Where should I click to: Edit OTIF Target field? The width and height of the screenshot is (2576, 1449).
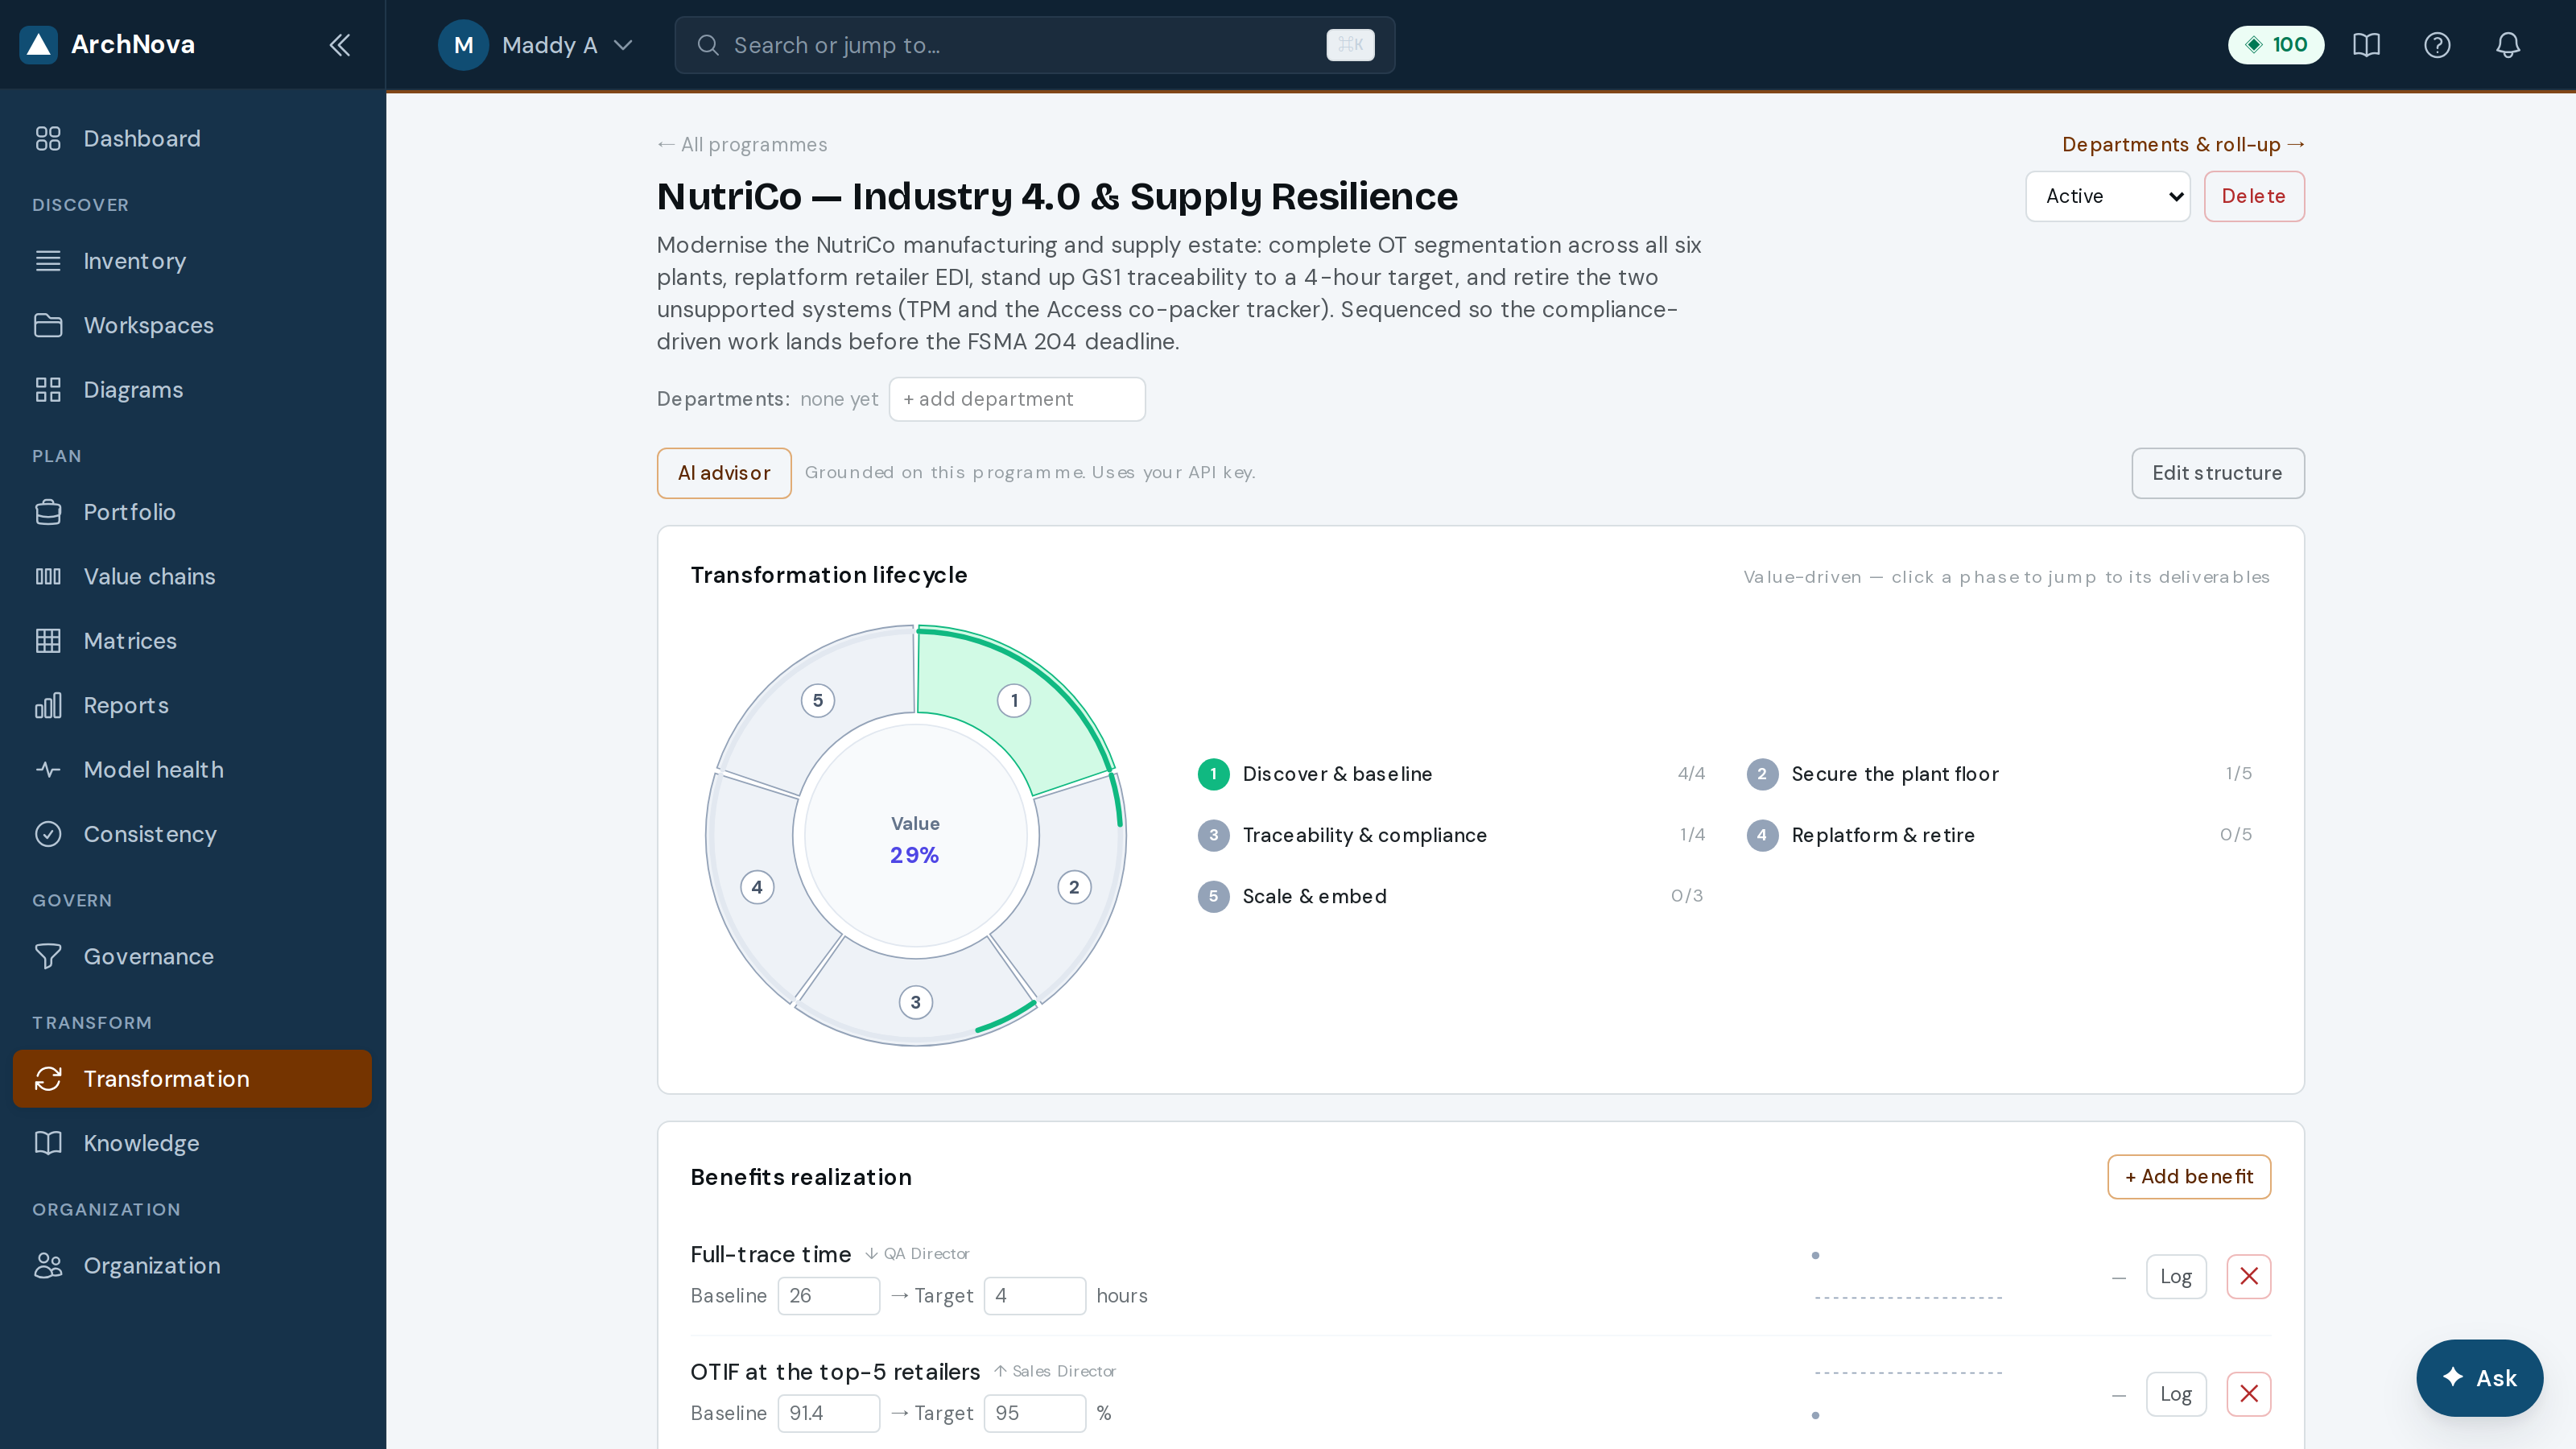click(1034, 1413)
